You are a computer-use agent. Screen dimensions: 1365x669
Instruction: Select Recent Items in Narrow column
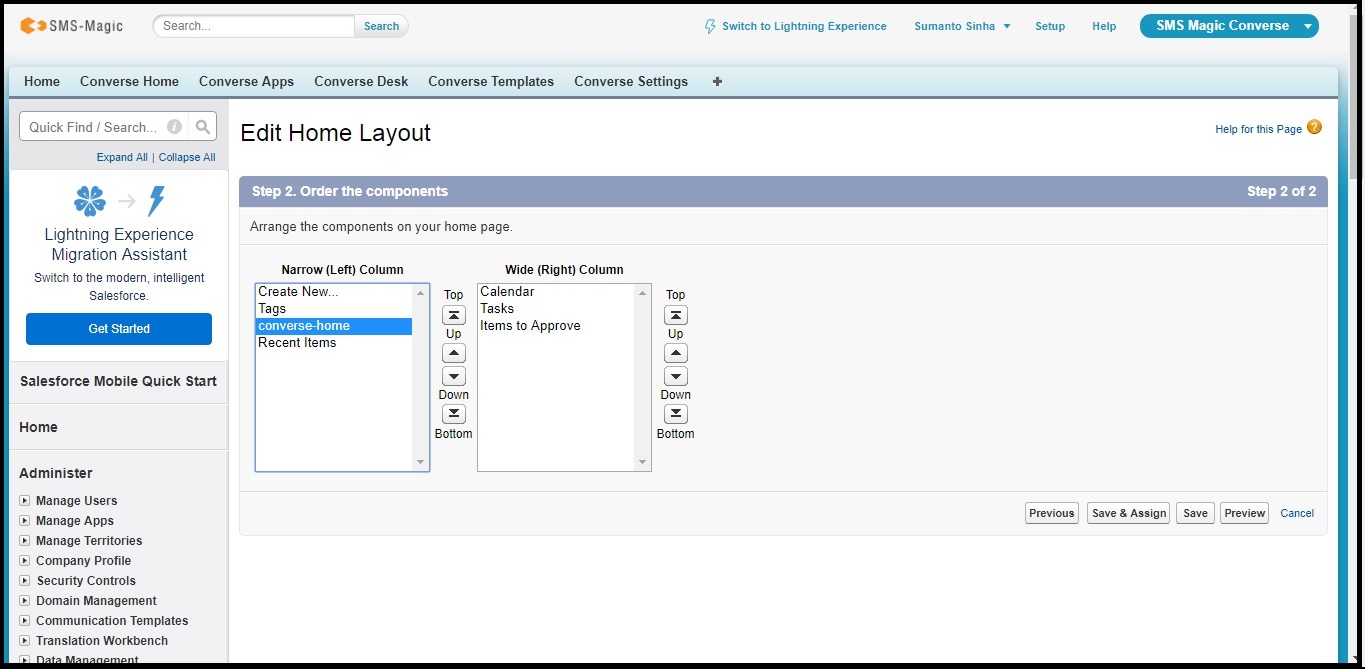click(x=334, y=343)
